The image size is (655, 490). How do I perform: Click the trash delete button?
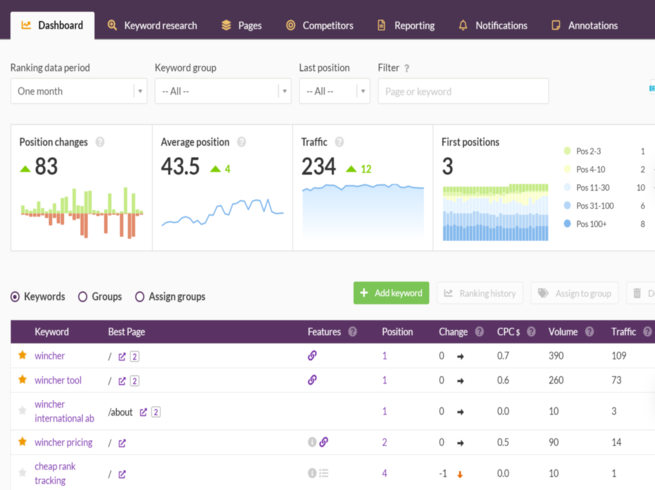641,293
